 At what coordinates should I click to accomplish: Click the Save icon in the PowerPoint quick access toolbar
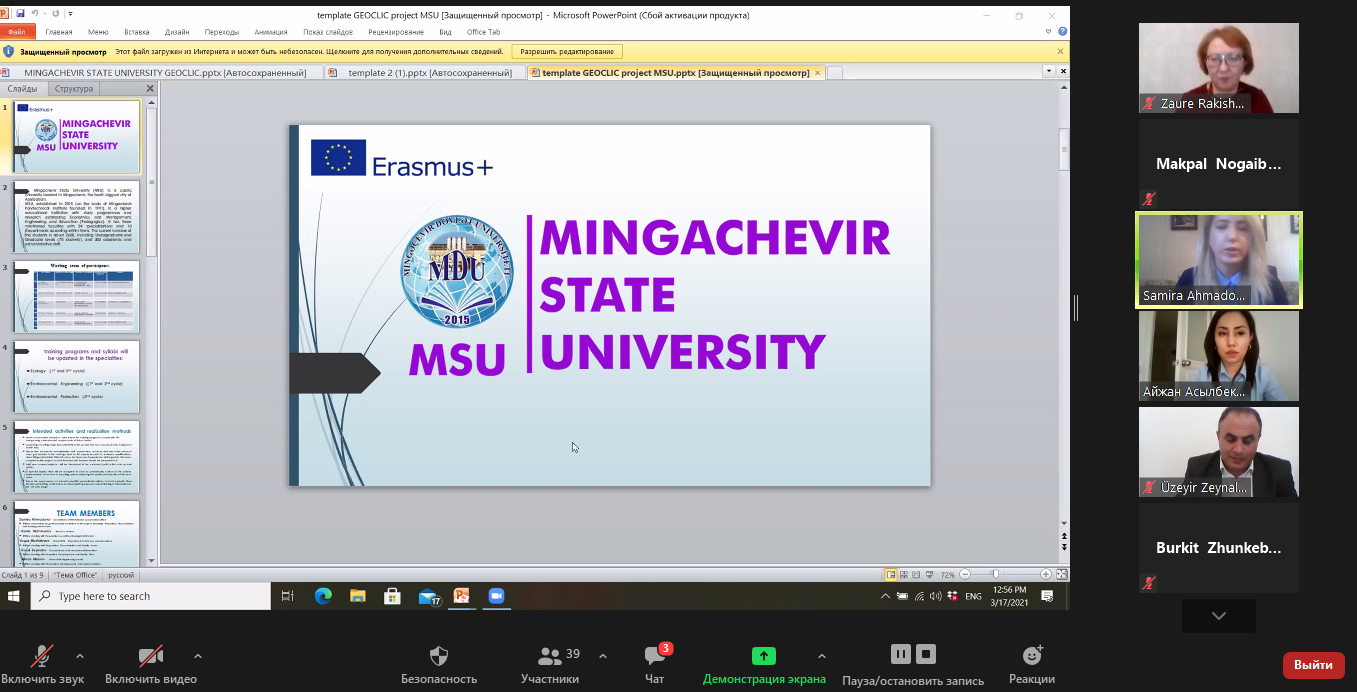tap(20, 14)
